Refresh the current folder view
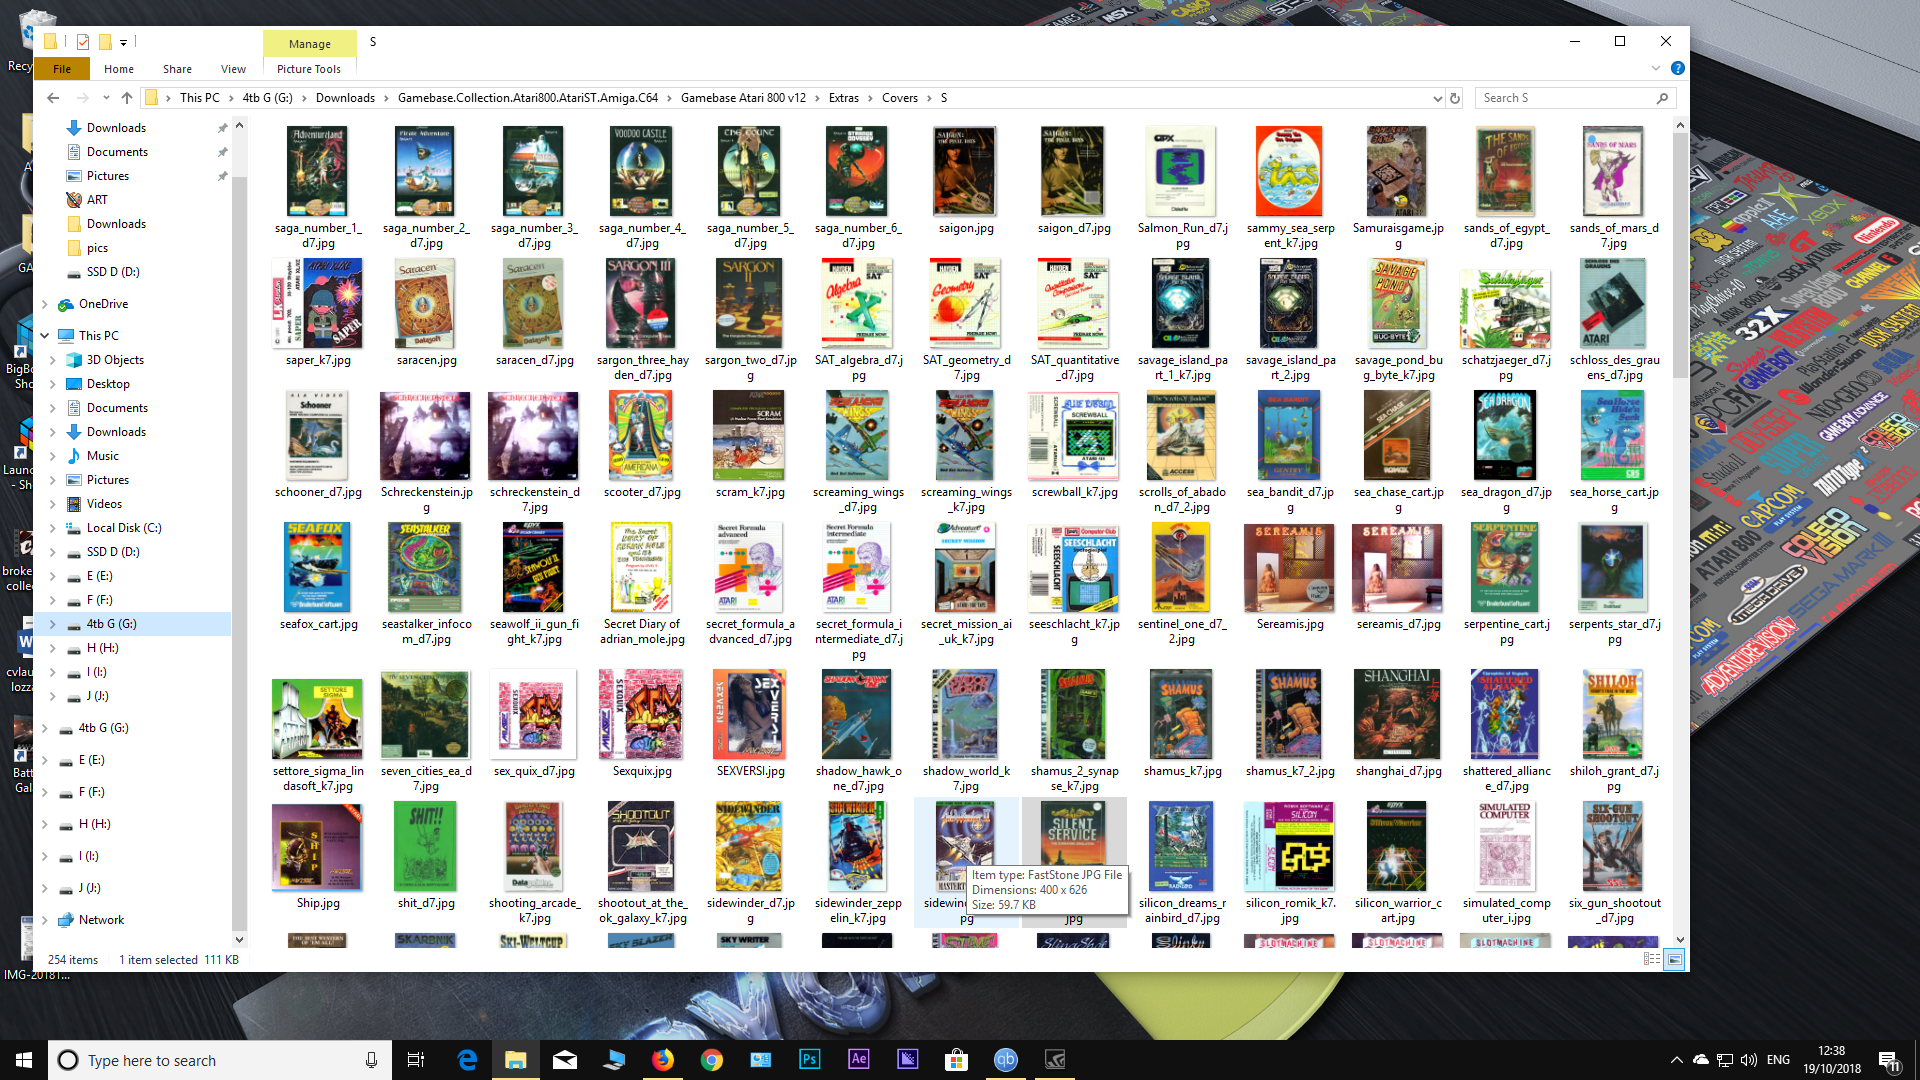The image size is (1920, 1080). pyautogui.click(x=1455, y=98)
